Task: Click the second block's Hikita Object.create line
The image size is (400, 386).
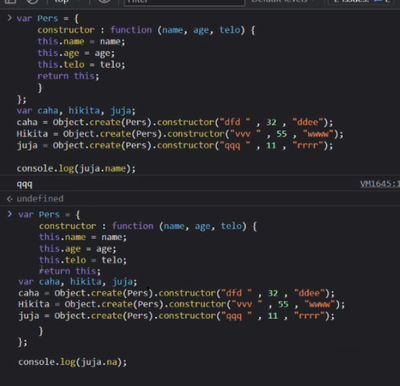Action: pos(182,304)
